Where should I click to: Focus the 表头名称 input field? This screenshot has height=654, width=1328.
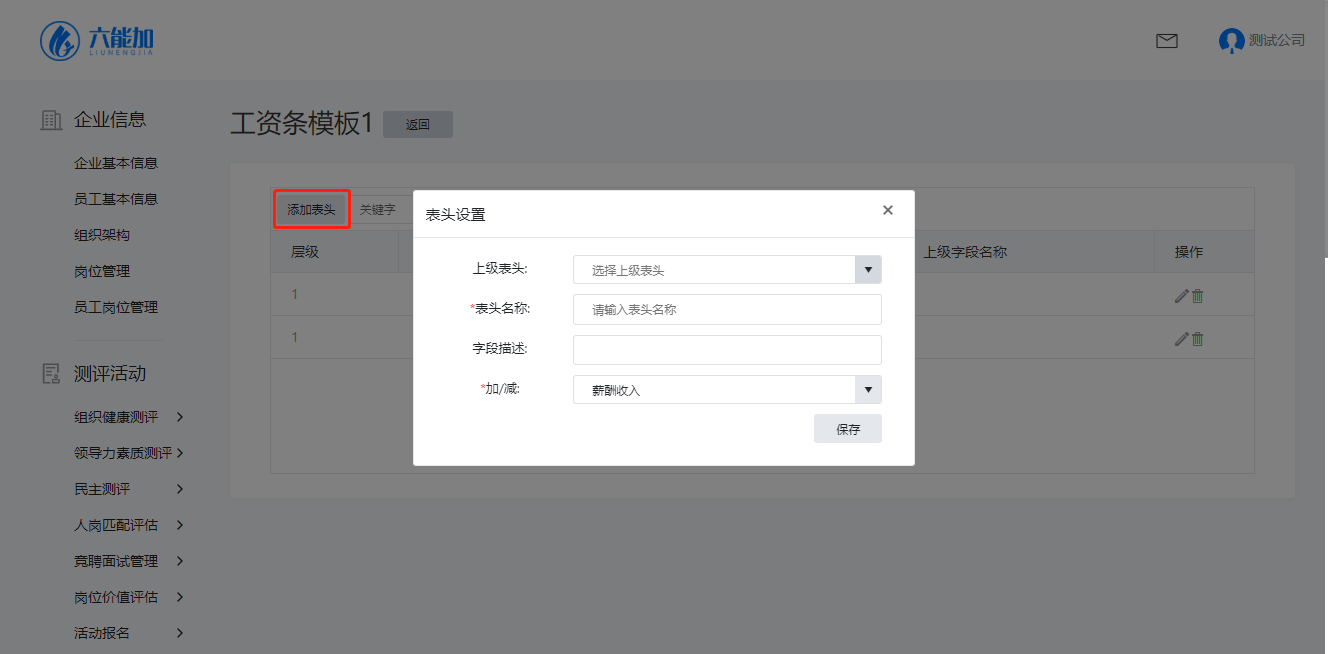click(x=727, y=310)
